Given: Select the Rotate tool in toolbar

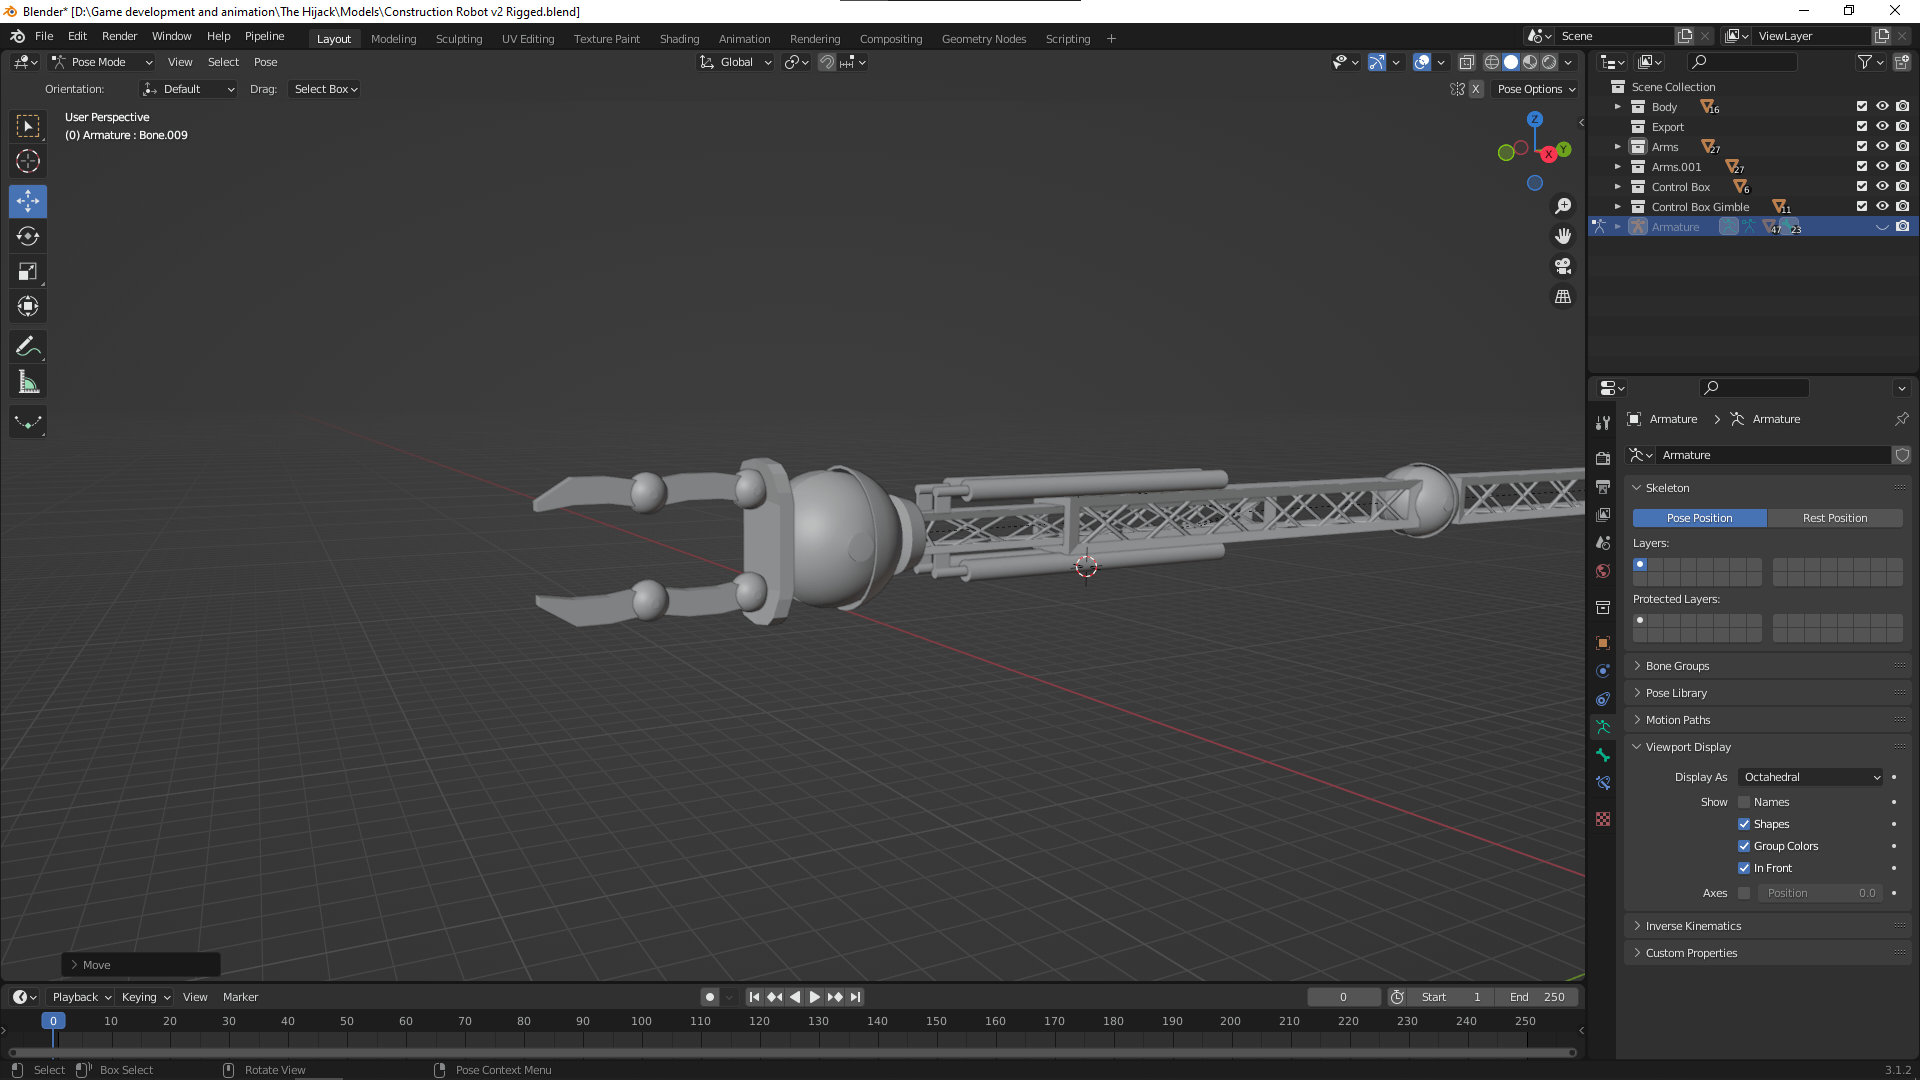Looking at the screenshot, I should (28, 237).
